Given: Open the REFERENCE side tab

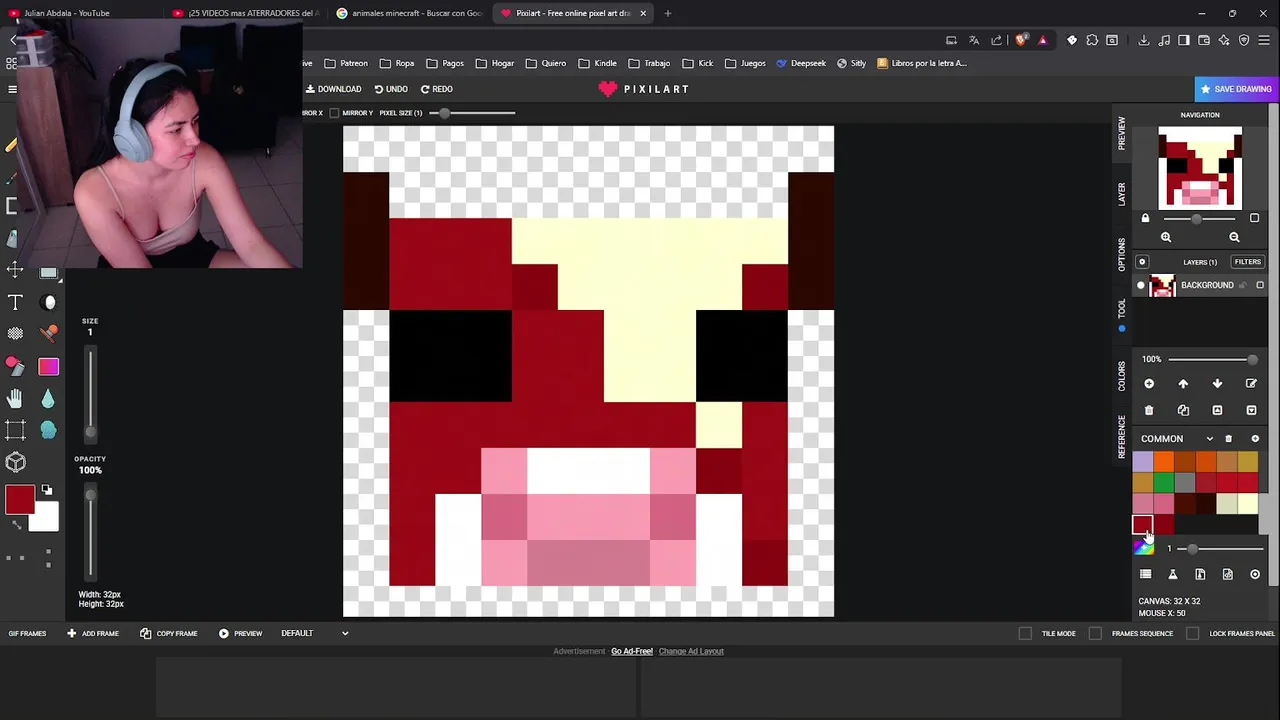Looking at the screenshot, I should tap(1121, 436).
